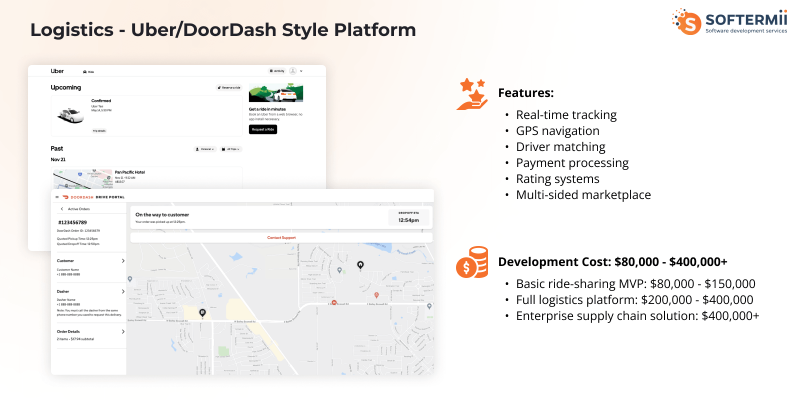The width and height of the screenshot is (800, 400).
Task: Click the Payment processing bullet
Action: pyautogui.click(x=572, y=163)
